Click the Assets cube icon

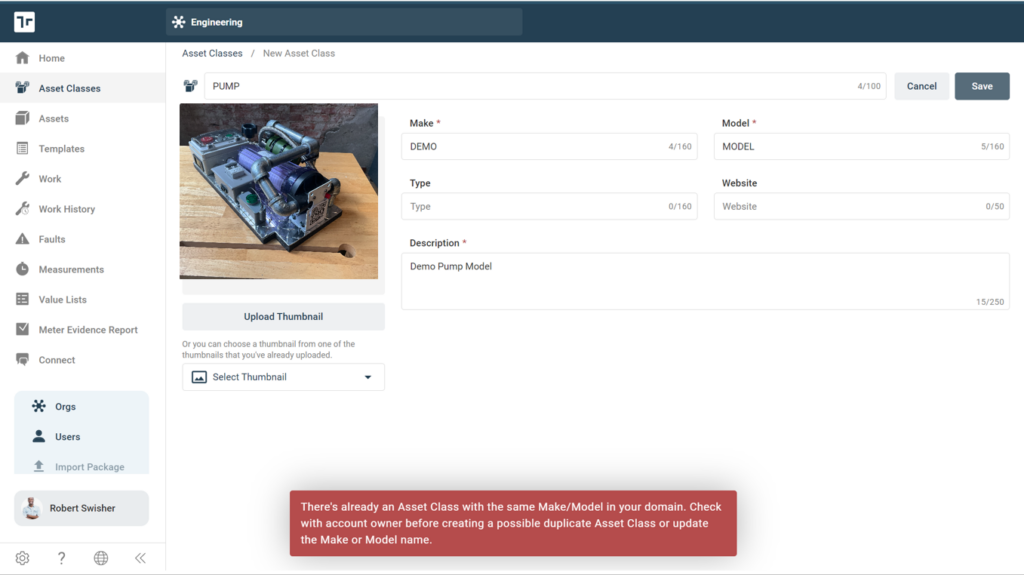(x=22, y=118)
